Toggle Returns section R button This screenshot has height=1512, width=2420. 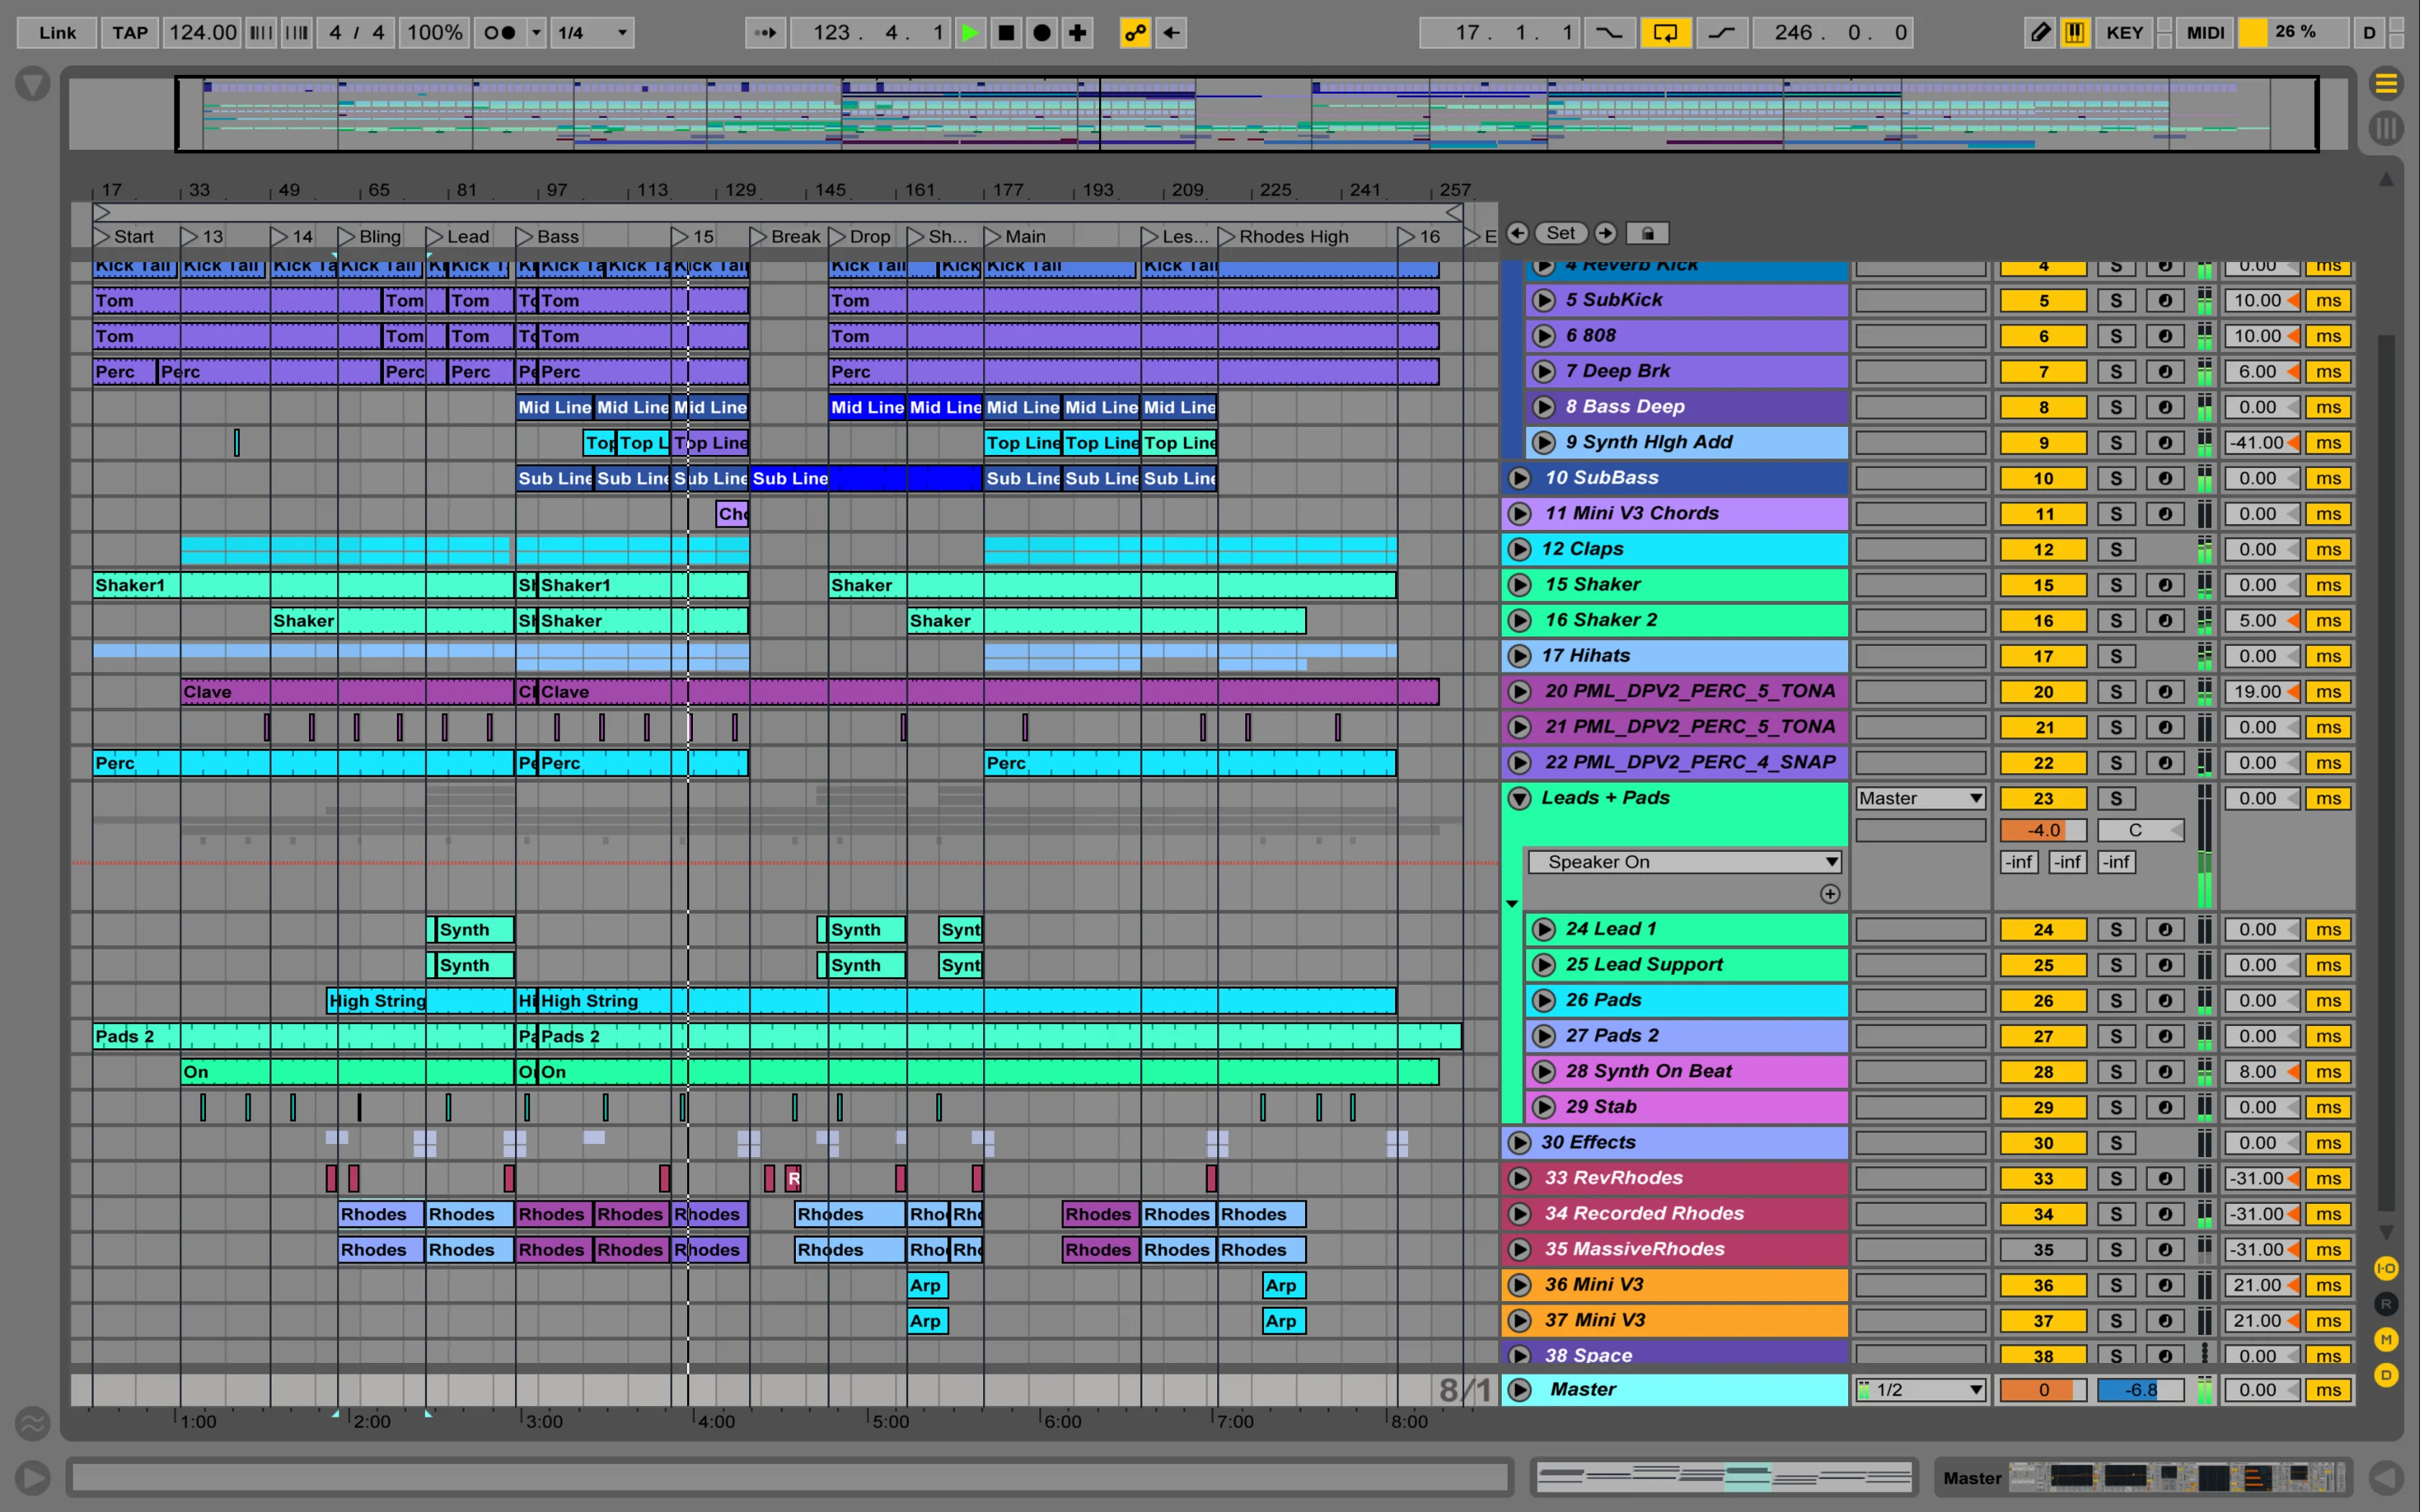tap(2386, 1304)
